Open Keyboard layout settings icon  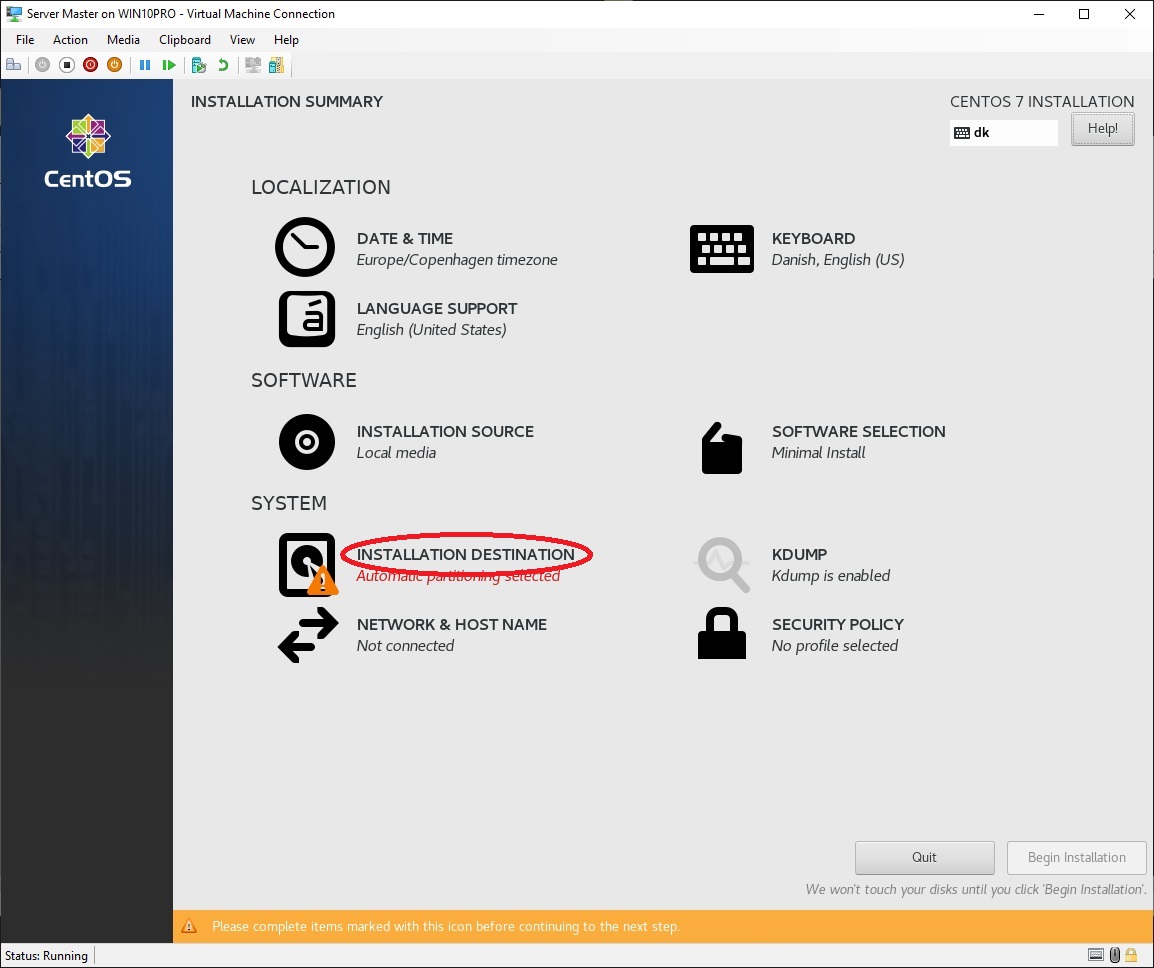[721, 249]
